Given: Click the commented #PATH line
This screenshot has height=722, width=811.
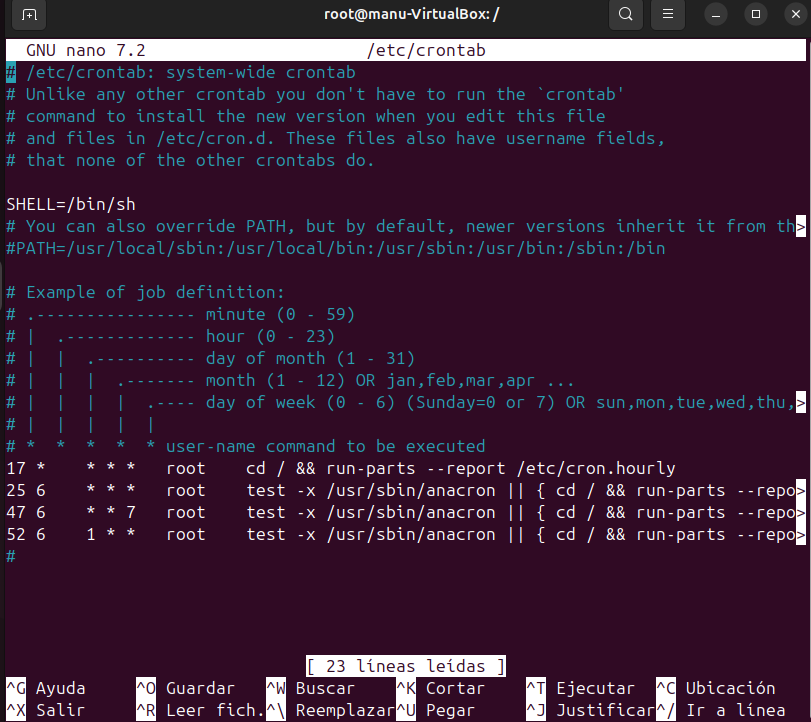Looking at the screenshot, I should tap(335, 249).
